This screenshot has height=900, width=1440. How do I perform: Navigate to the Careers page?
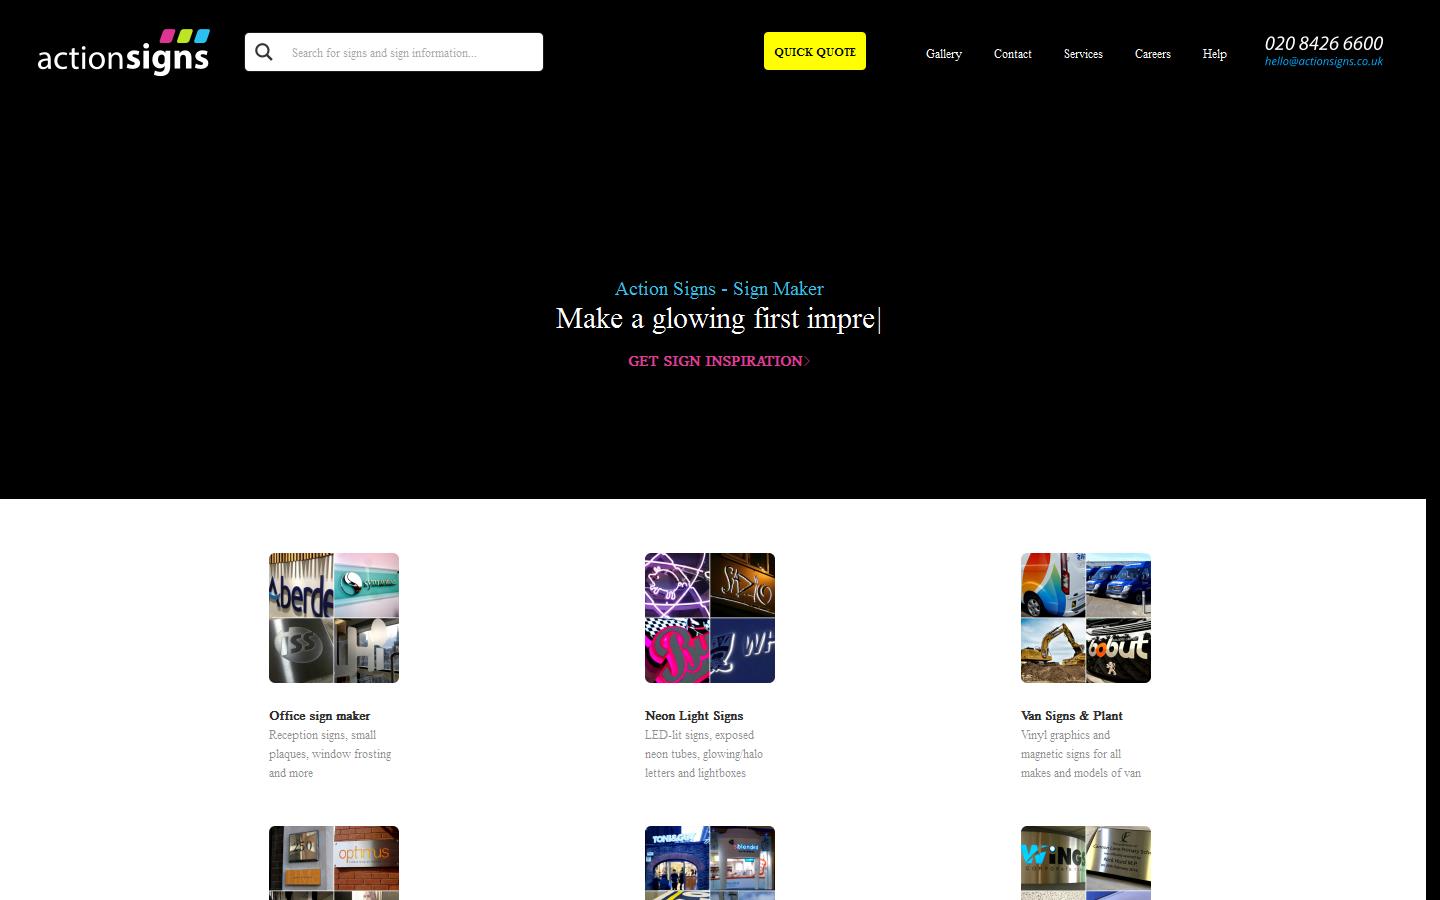coord(1152,54)
